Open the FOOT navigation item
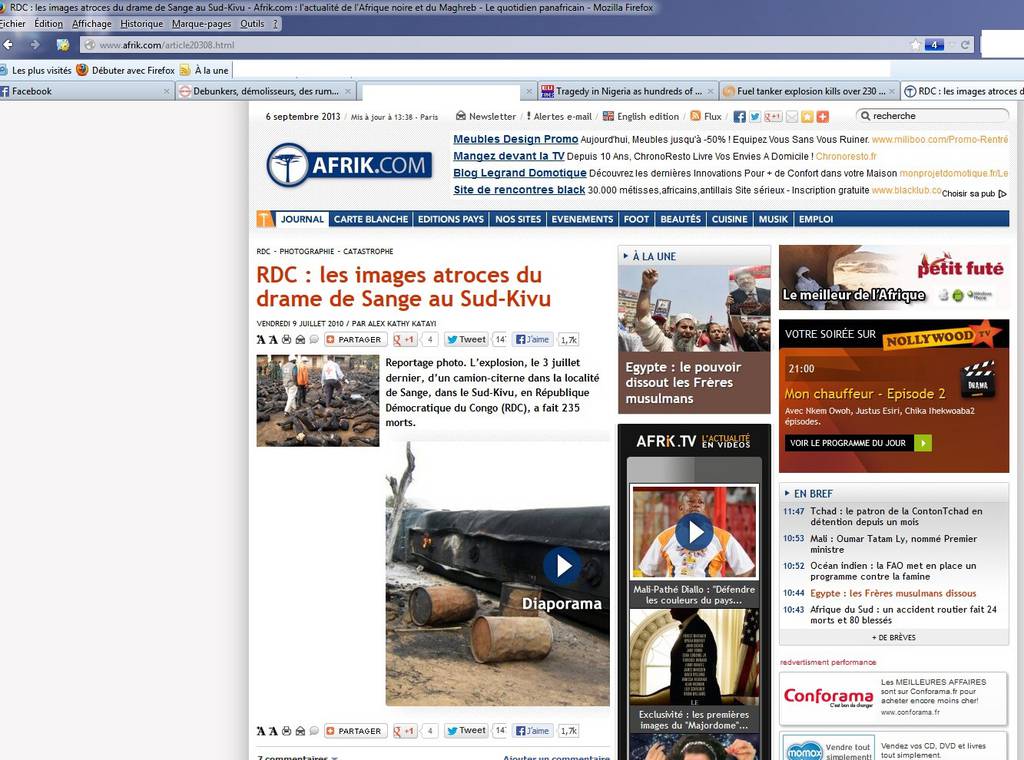Image resolution: width=1024 pixels, height=760 pixels. click(x=636, y=219)
